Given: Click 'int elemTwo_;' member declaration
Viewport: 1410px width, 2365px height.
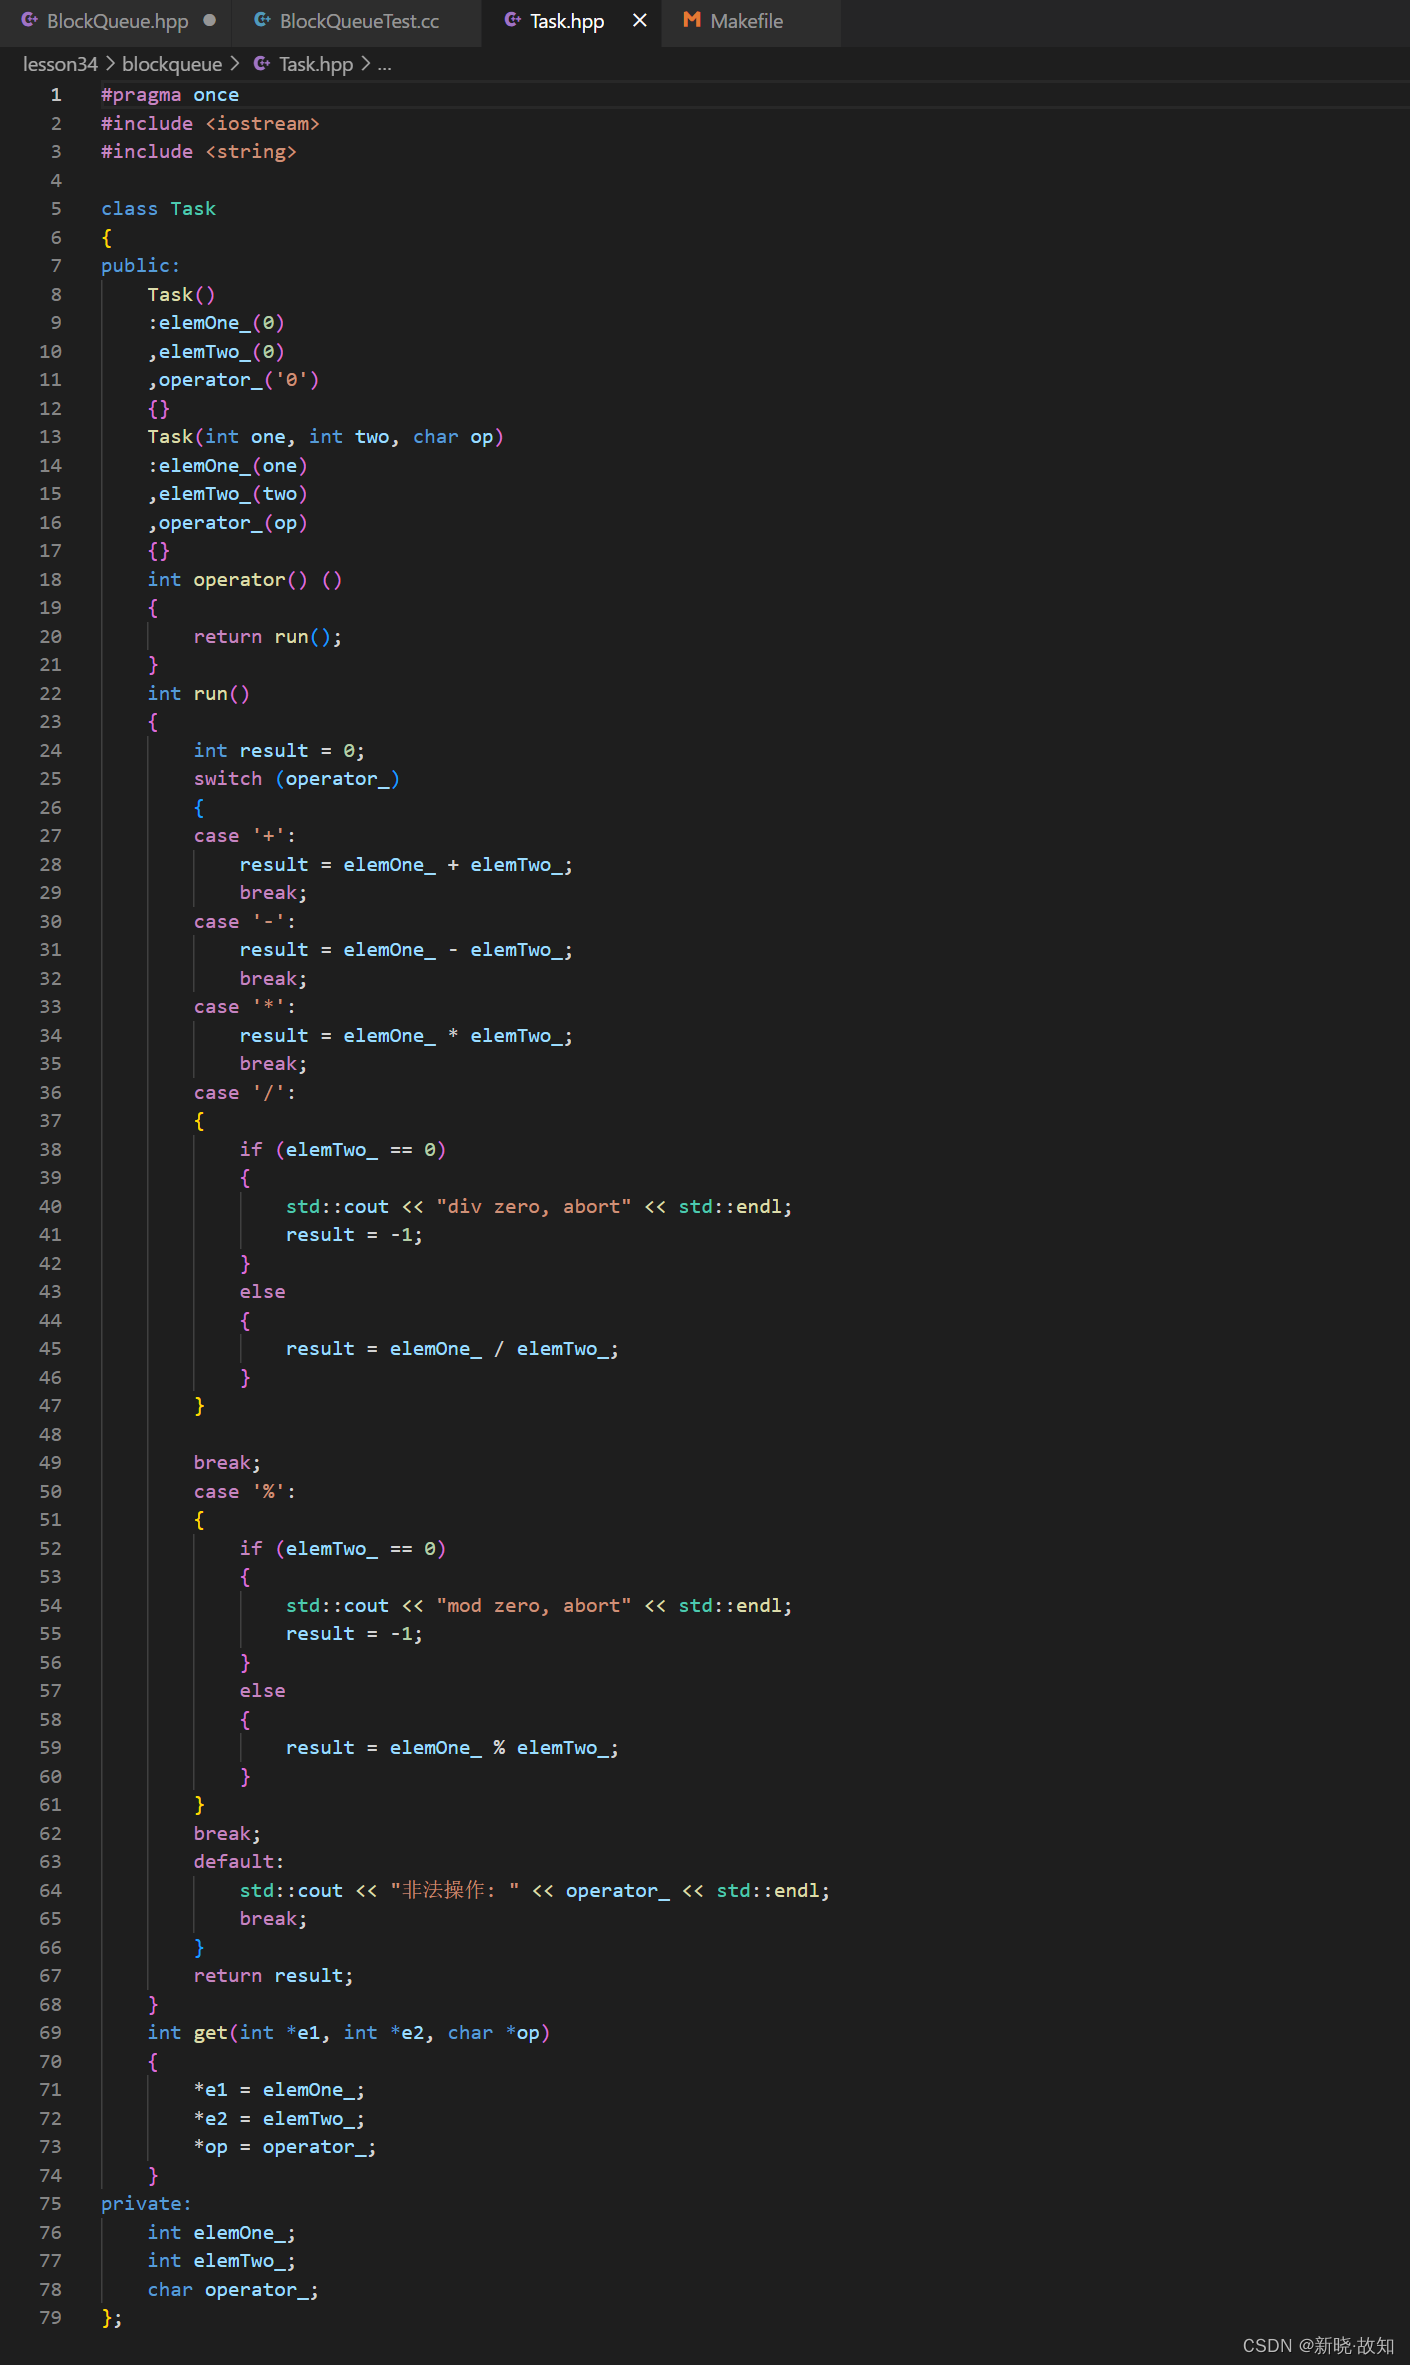Looking at the screenshot, I should (x=221, y=2261).
